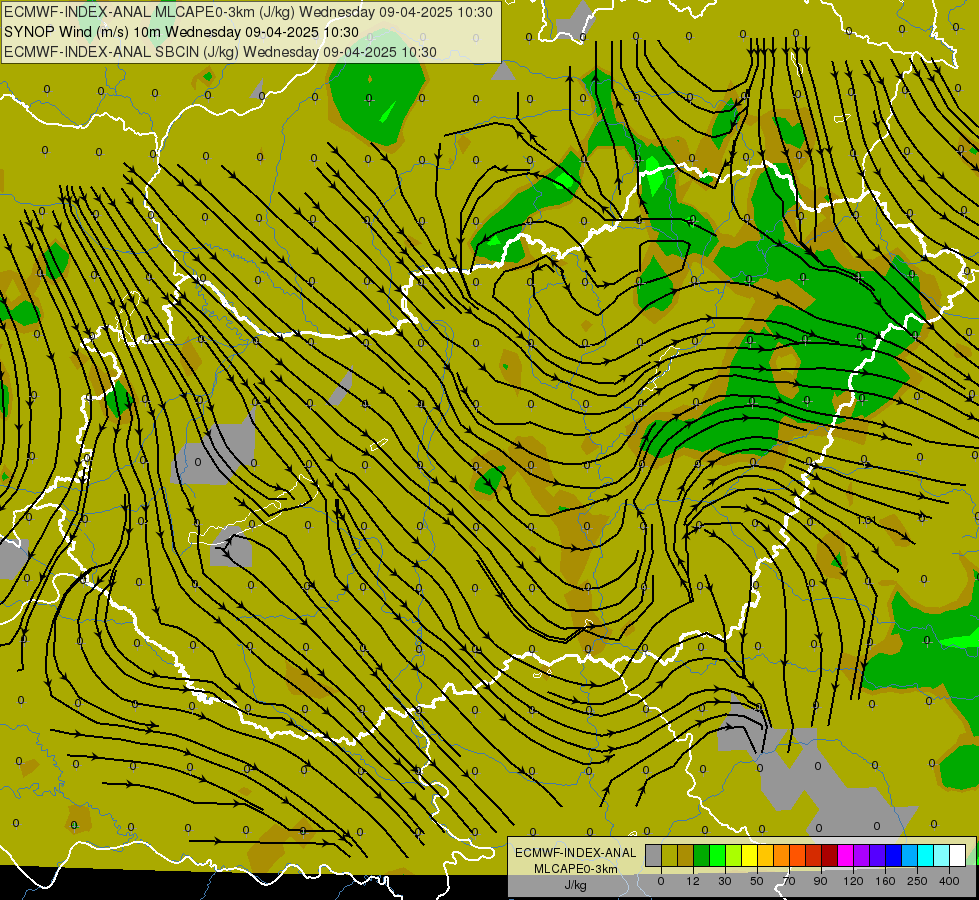The image size is (979, 900).
Task: Click the legend text MLCAPE0-3km
Action: tap(575, 869)
